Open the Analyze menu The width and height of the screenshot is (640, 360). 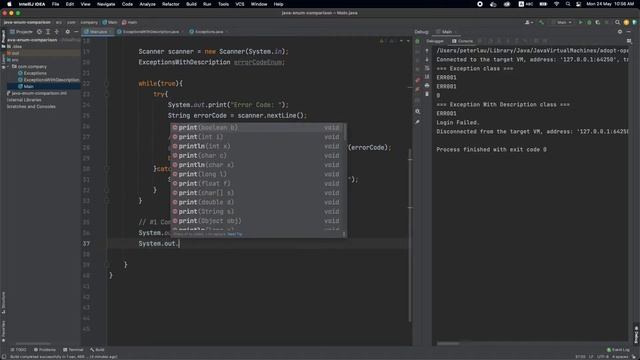pos(147,4)
